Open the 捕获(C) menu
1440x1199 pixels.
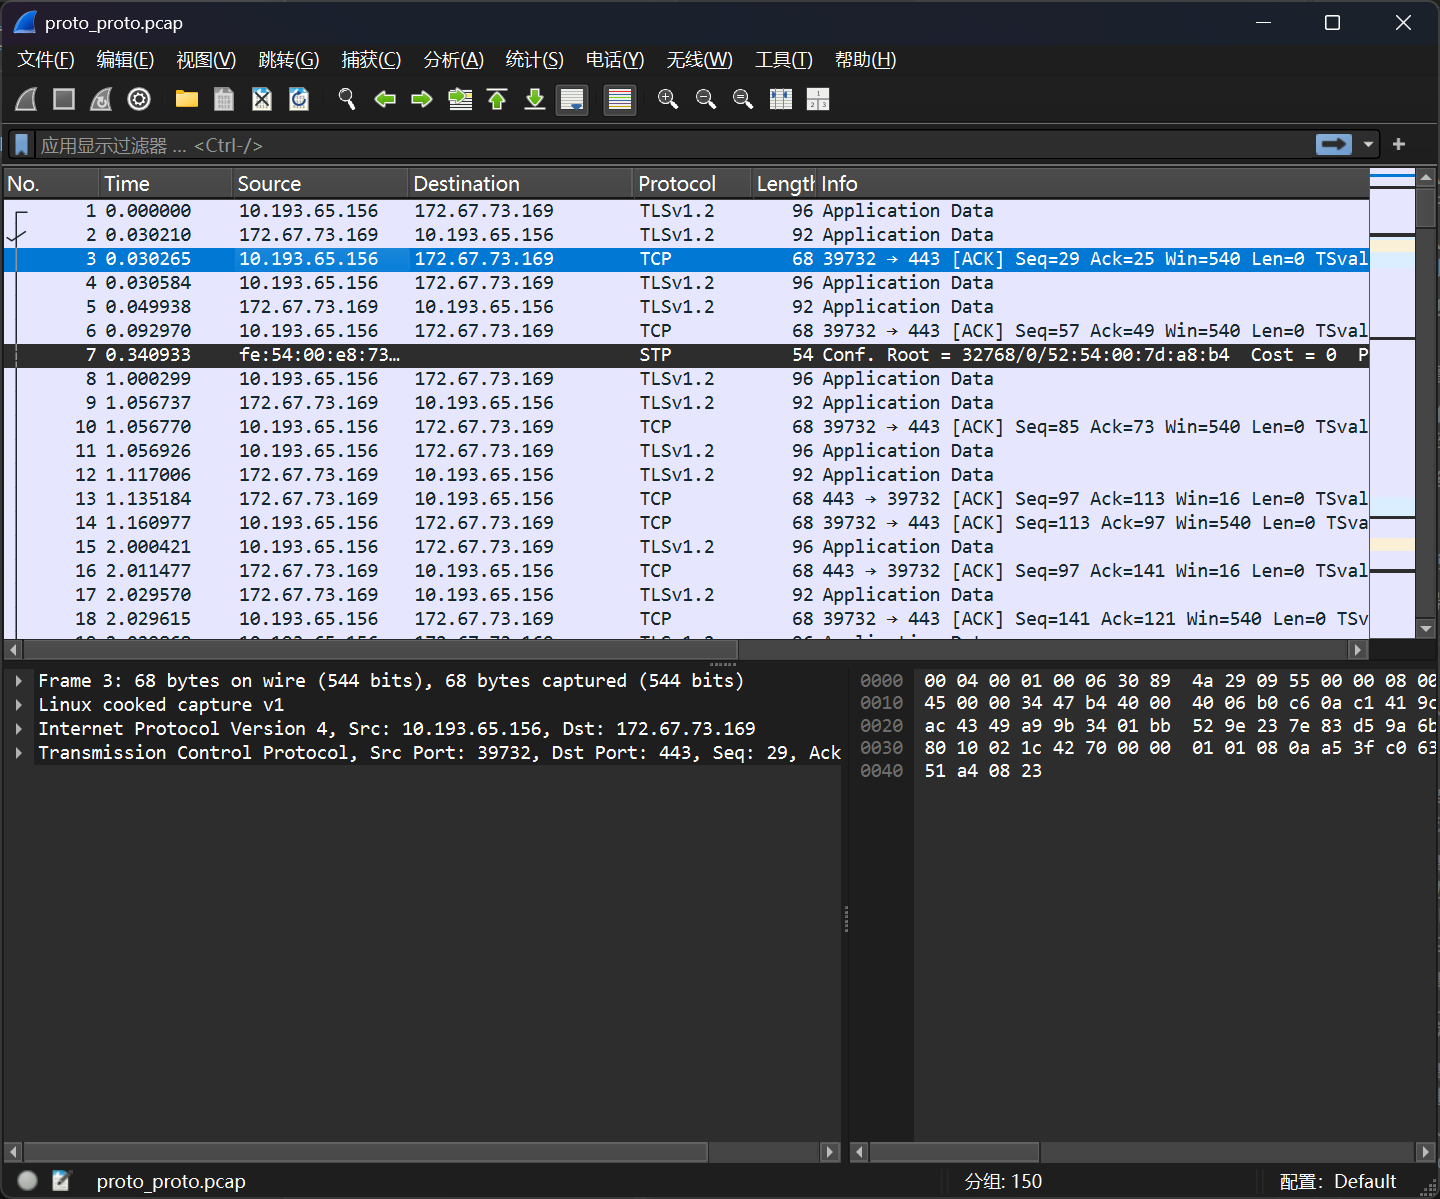click(x=371, y=60)
